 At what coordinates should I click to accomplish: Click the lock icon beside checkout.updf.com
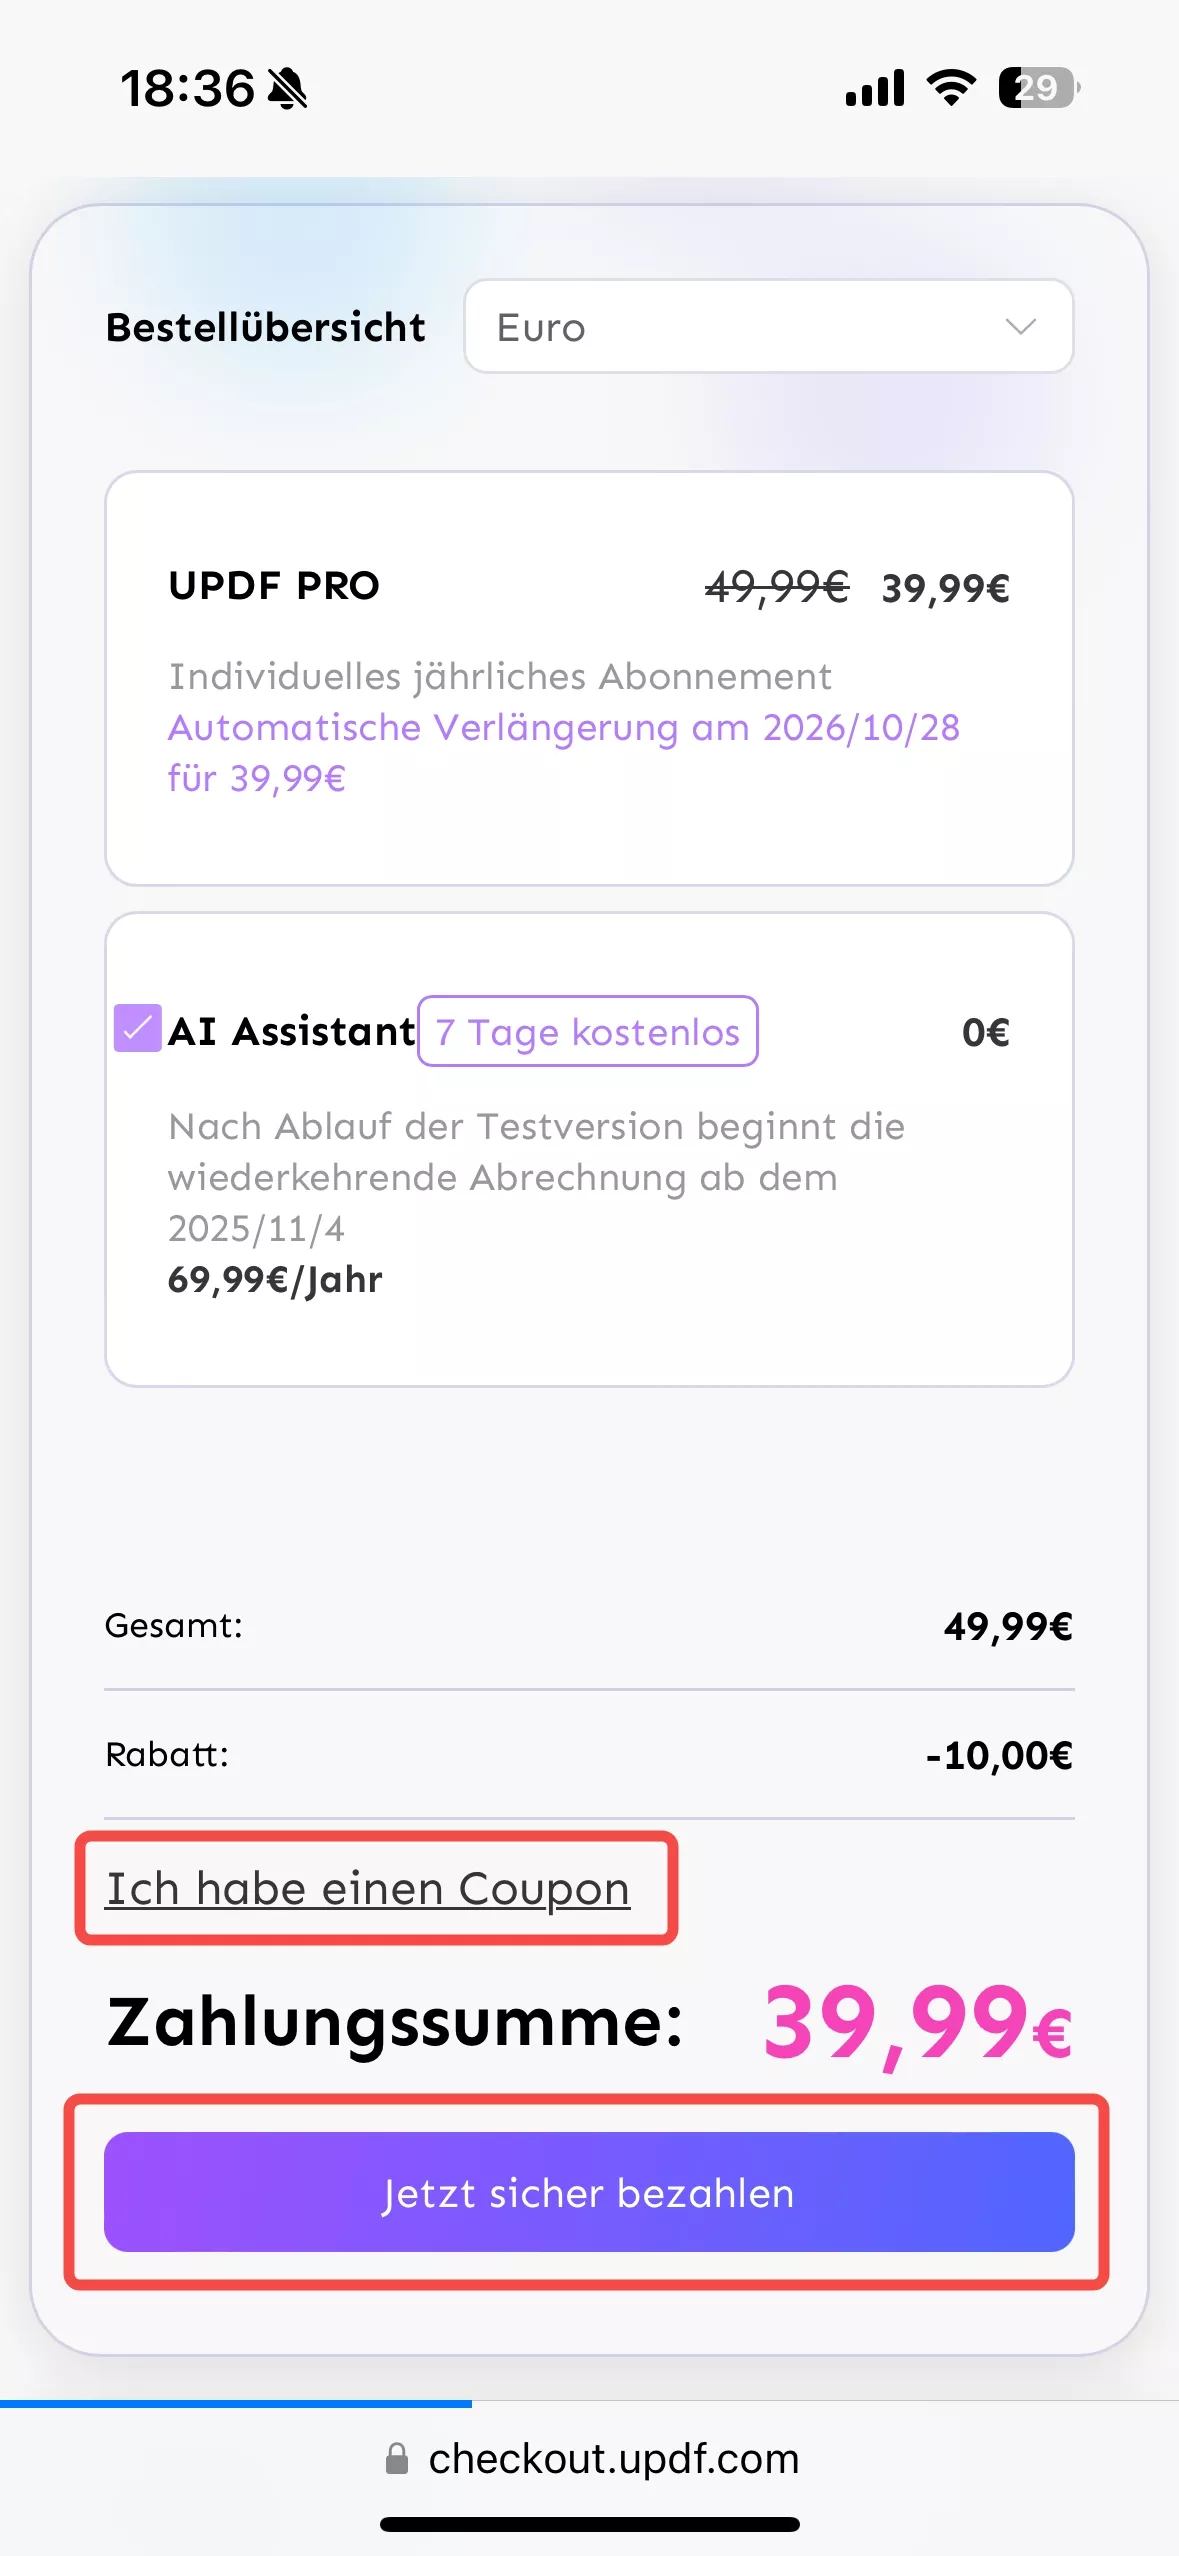coord(397,2459)
